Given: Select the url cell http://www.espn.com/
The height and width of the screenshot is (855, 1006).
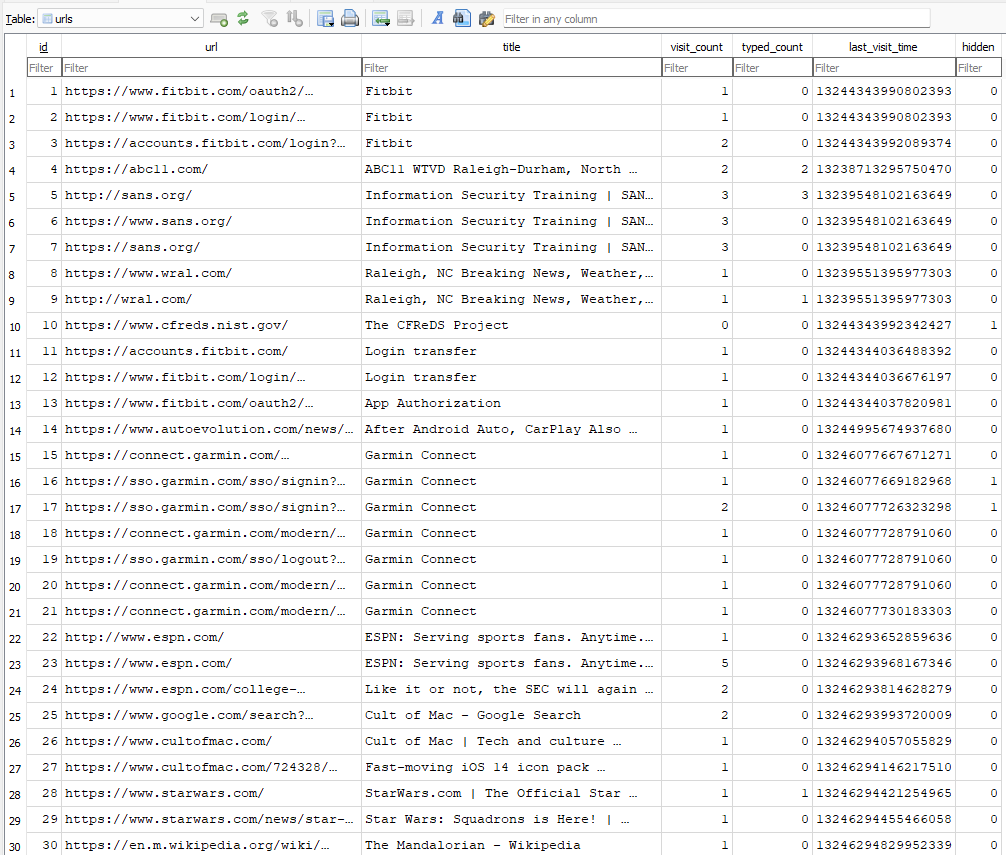Looking at the screenshot, I should point(212,638).
